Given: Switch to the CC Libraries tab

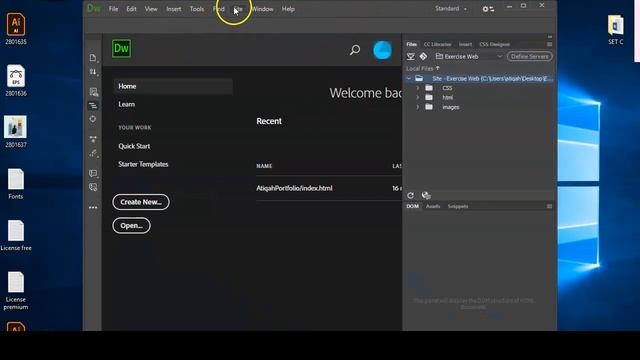Looking at the screenshot, I should [x=437, y=44].
